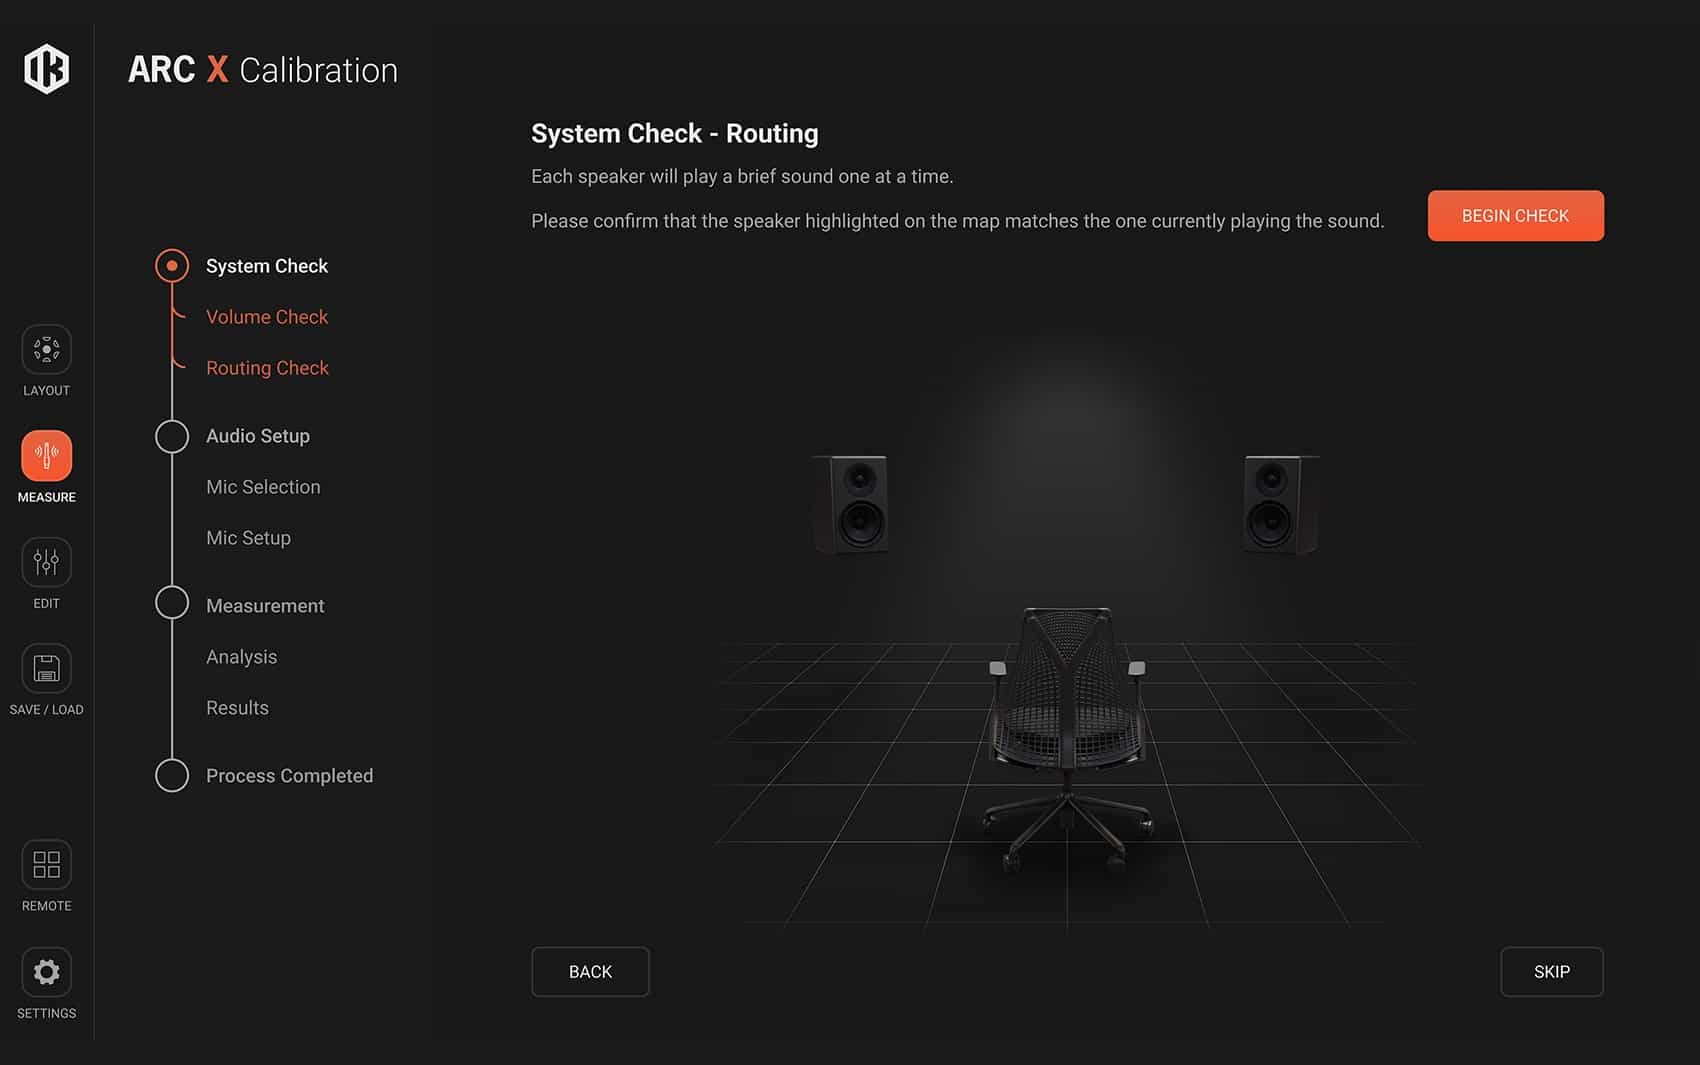Select the right speaker in room
The image size is (1700, 1065).
1281,504
